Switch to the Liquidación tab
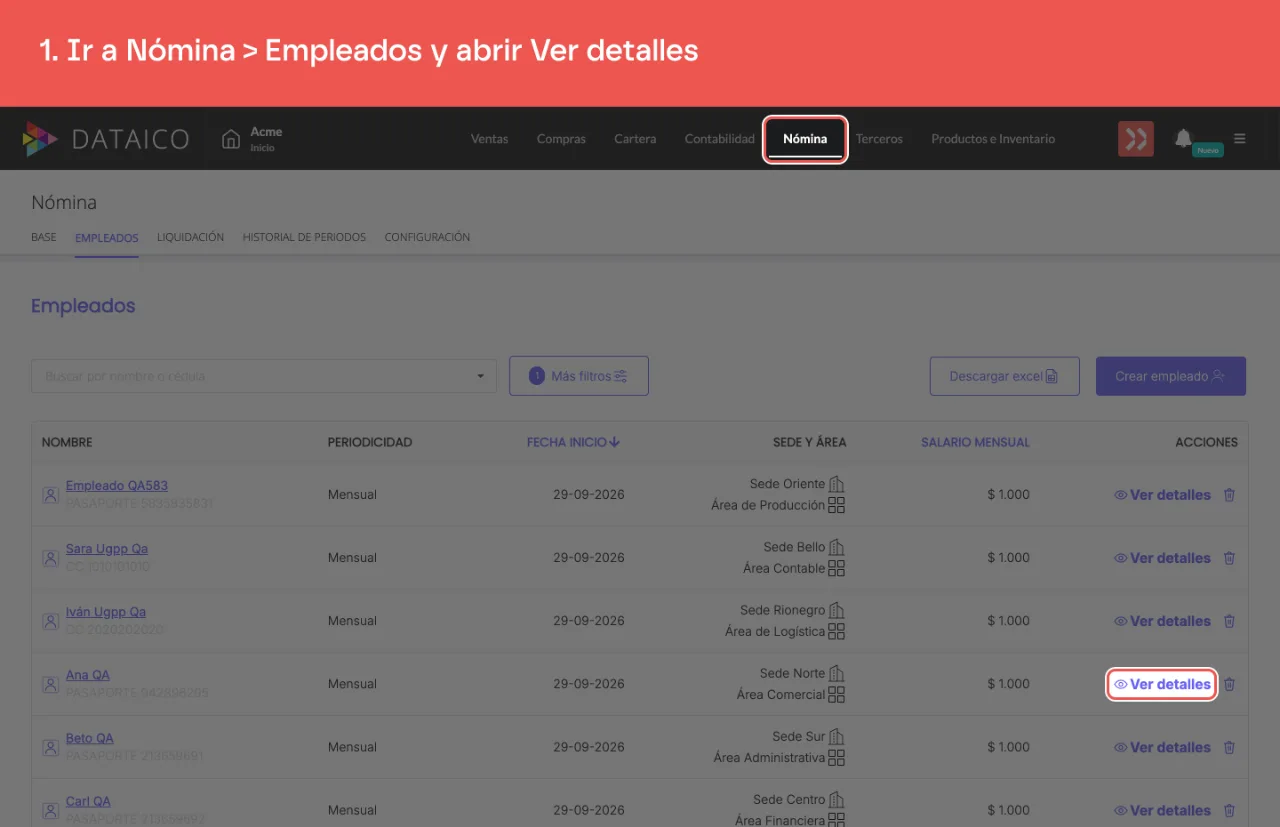 tap(190, 237)
